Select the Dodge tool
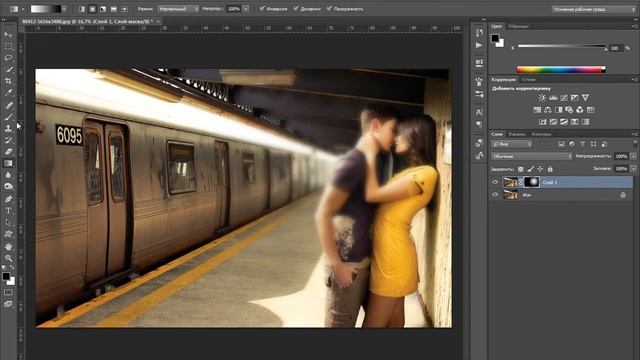640x360 pixels. click(x=8, y=187)
